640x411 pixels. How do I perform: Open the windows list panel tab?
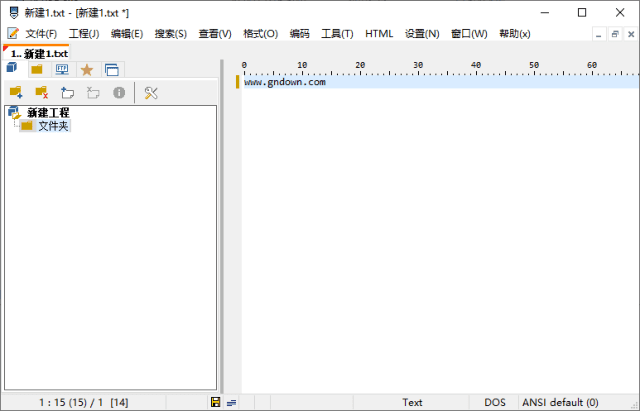111,69
